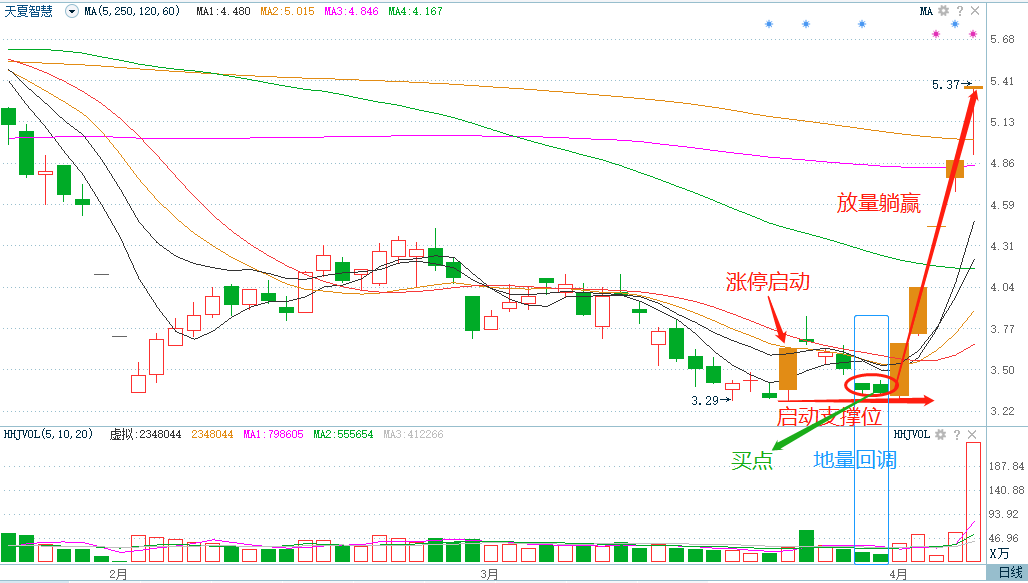Select the tall green volume bar in late March
The width and height of the screenshot is (1028, 583).
pyautogui.click(x=806, y=546)
